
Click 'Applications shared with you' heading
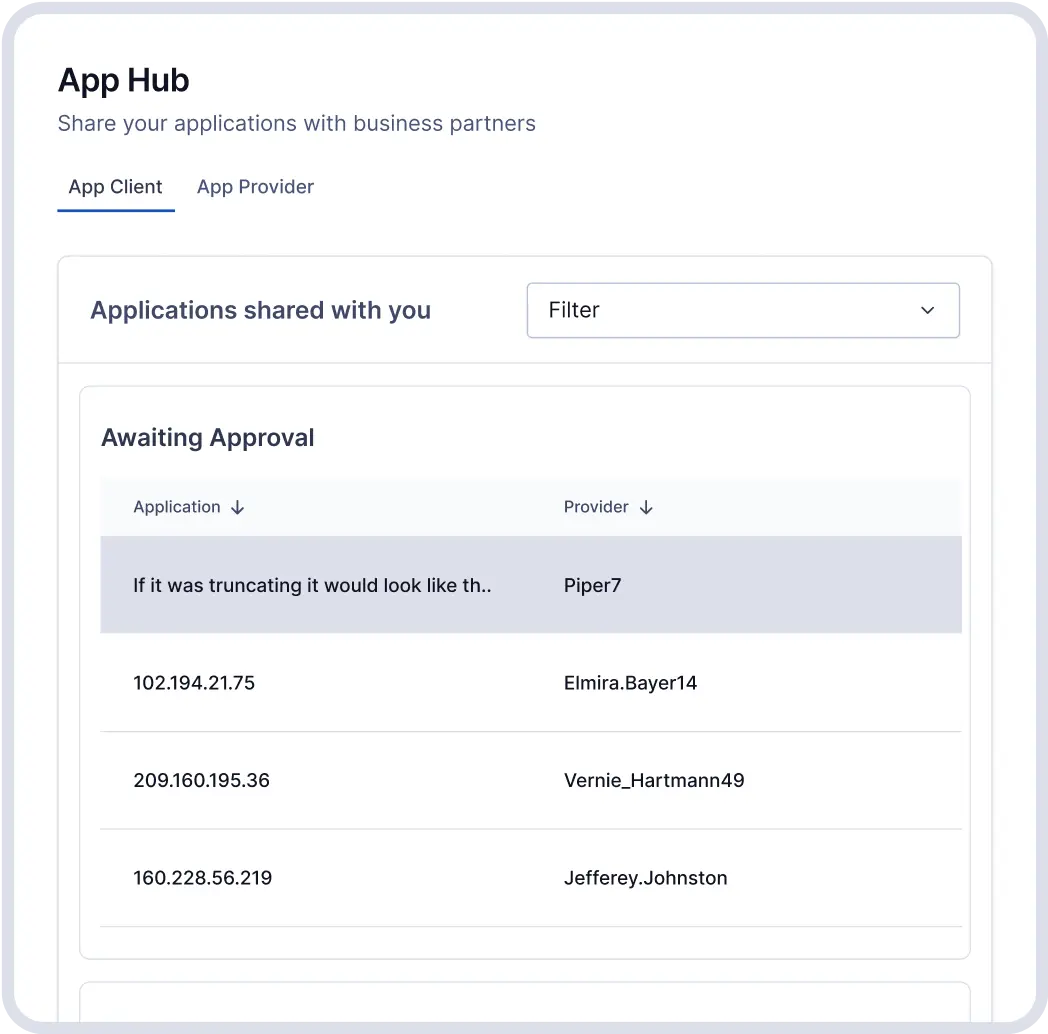(261, 311)
